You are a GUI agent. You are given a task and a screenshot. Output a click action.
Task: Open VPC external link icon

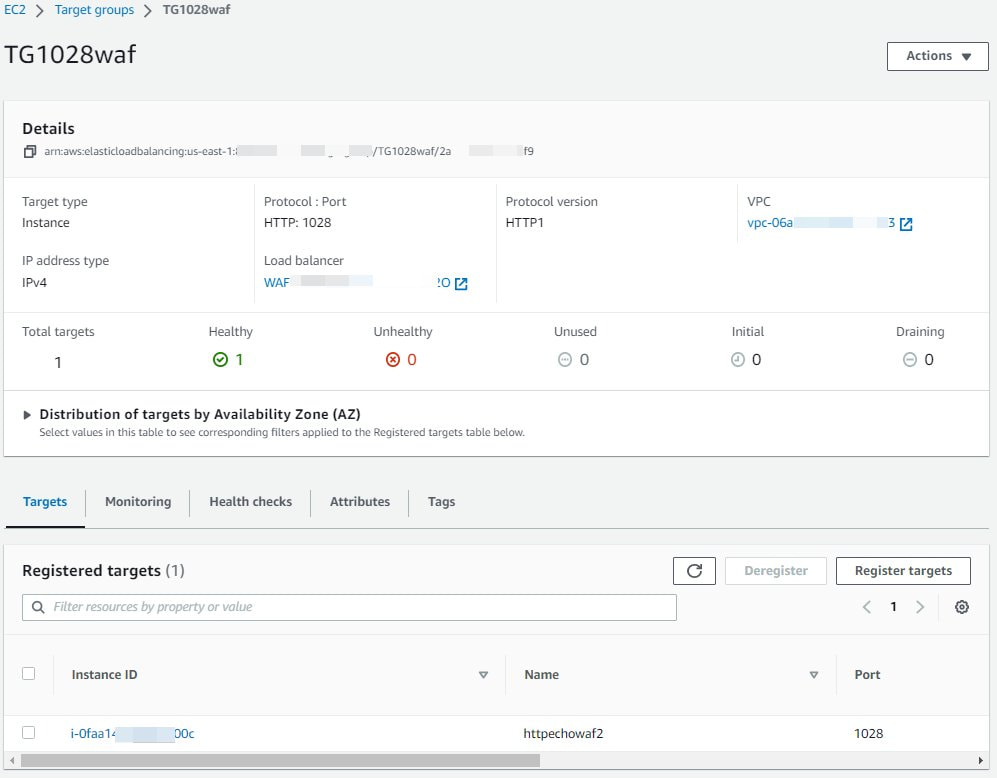point(906,224)
